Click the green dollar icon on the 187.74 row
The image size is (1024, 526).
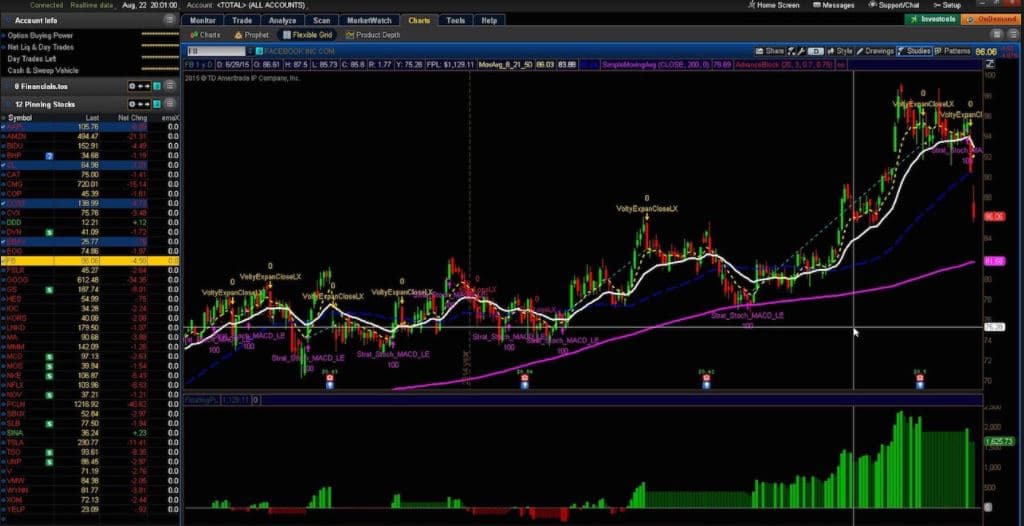49,289
